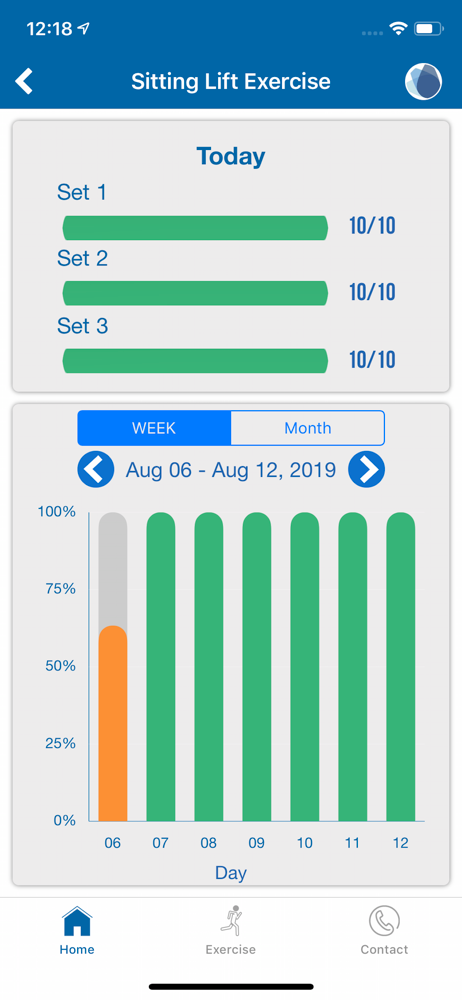Viewport: 462px width, 1000px height.
Task: Tap the battery status icon
Action: pyautogui.click(x=428, y=29)
